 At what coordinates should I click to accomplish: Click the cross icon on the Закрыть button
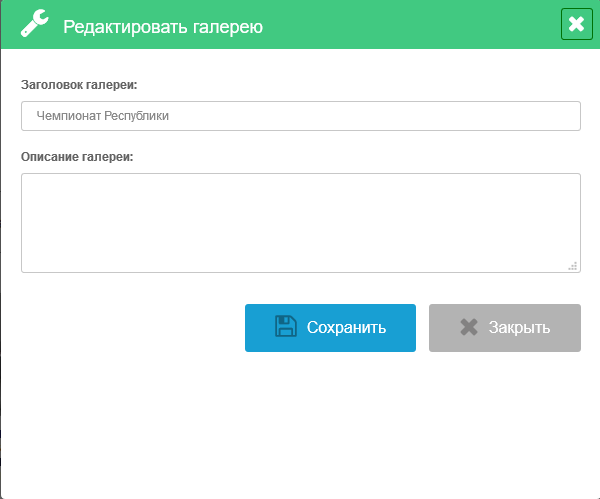[x=469, y=327]
